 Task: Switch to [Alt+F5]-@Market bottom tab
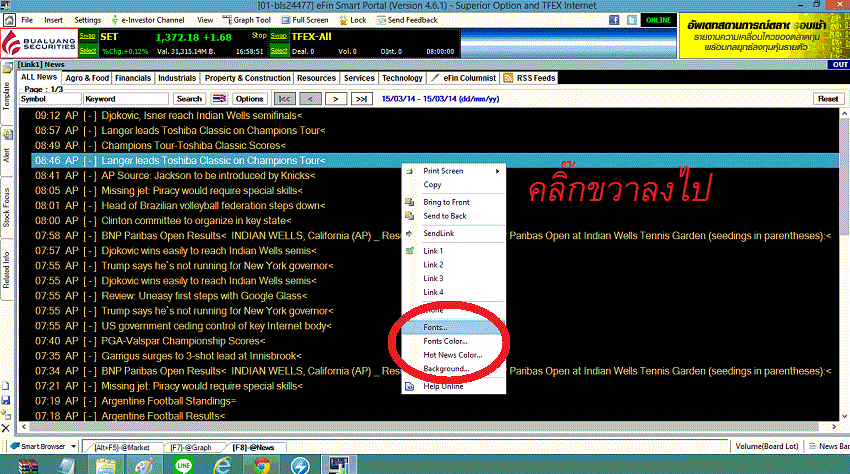point(122,447)
